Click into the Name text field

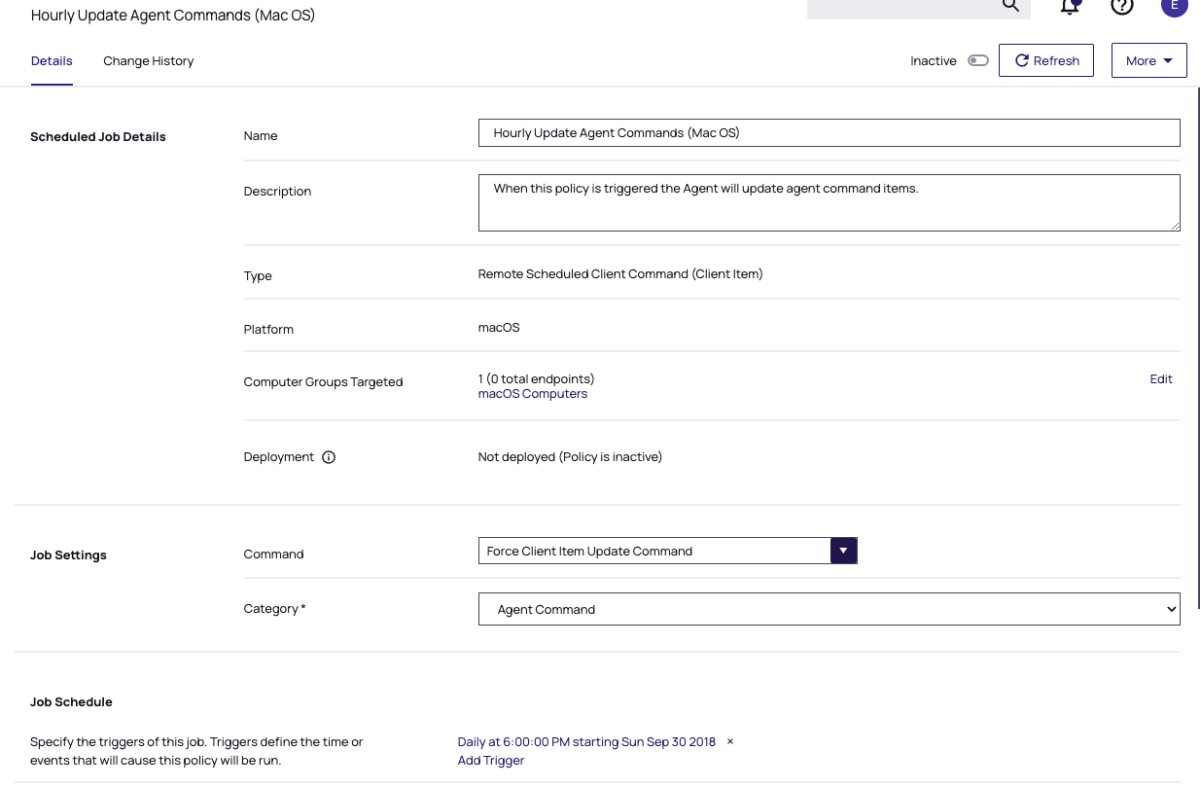point(828,133)
